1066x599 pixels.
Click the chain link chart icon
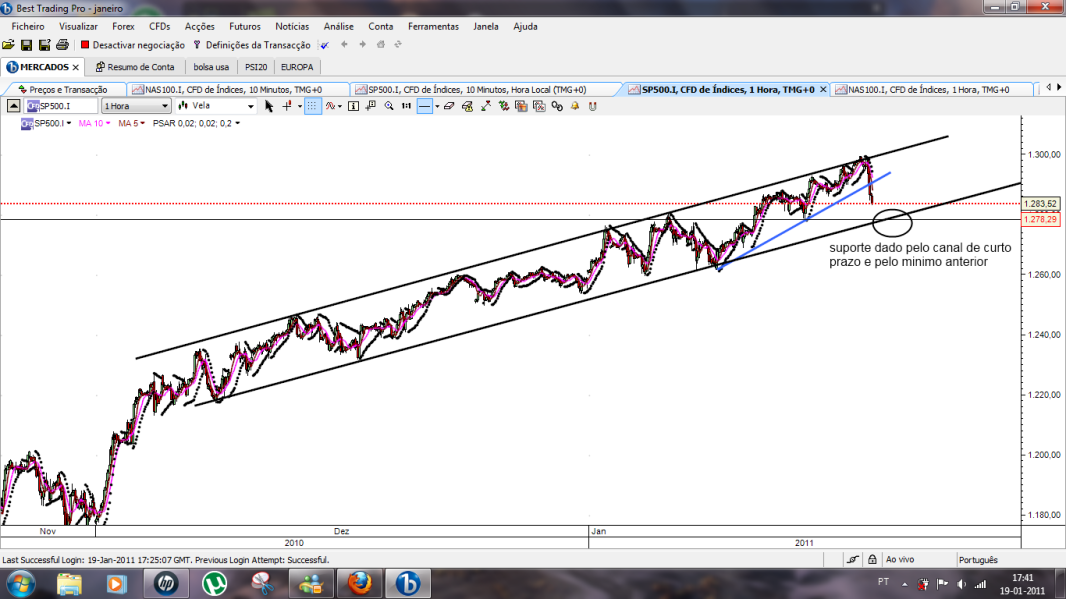coord(557,106)
